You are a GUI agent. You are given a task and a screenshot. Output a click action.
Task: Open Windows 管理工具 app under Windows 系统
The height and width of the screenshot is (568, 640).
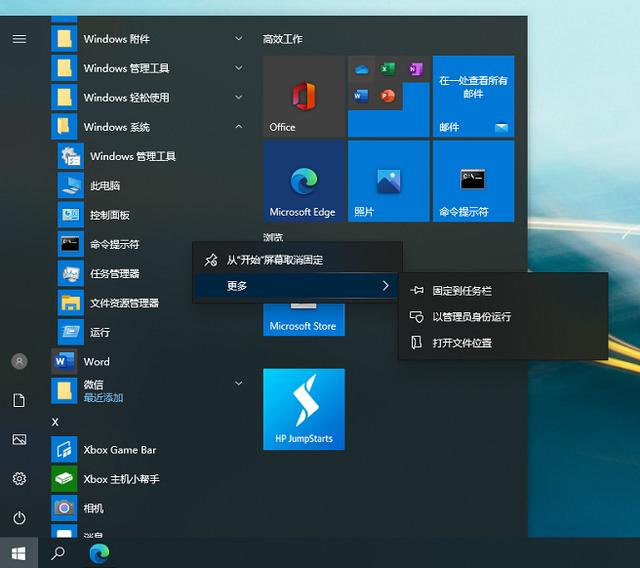point(152,156)
